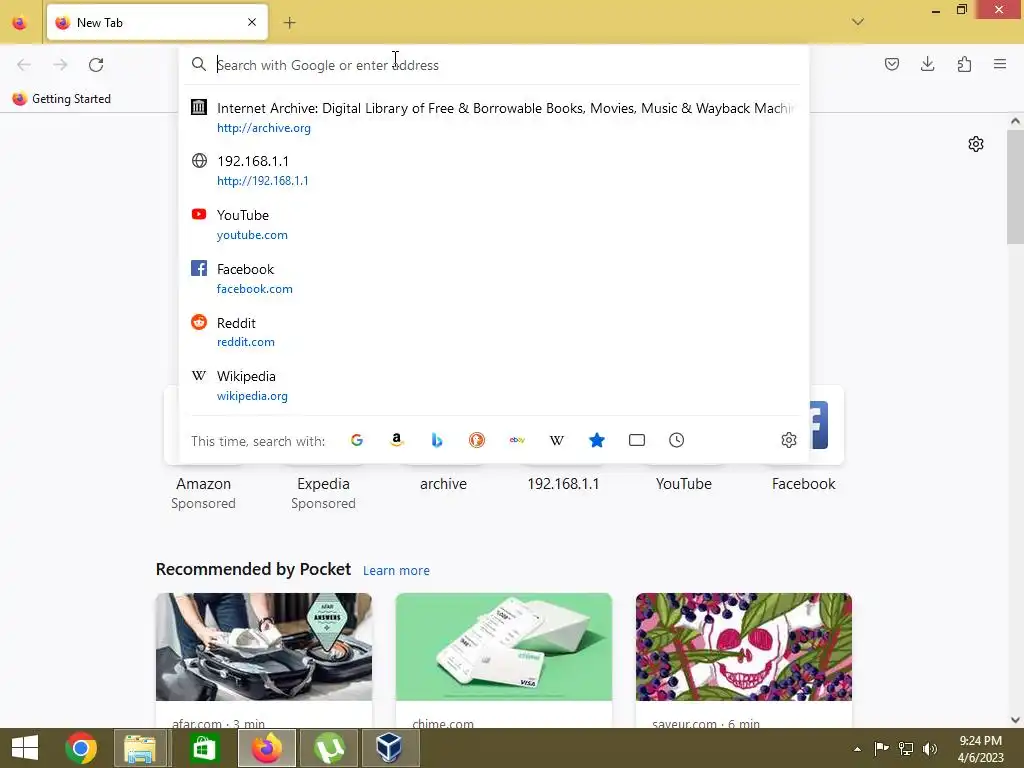Open the network tray icon
This screenshot has width=1024, height=768.
(906, 749)
